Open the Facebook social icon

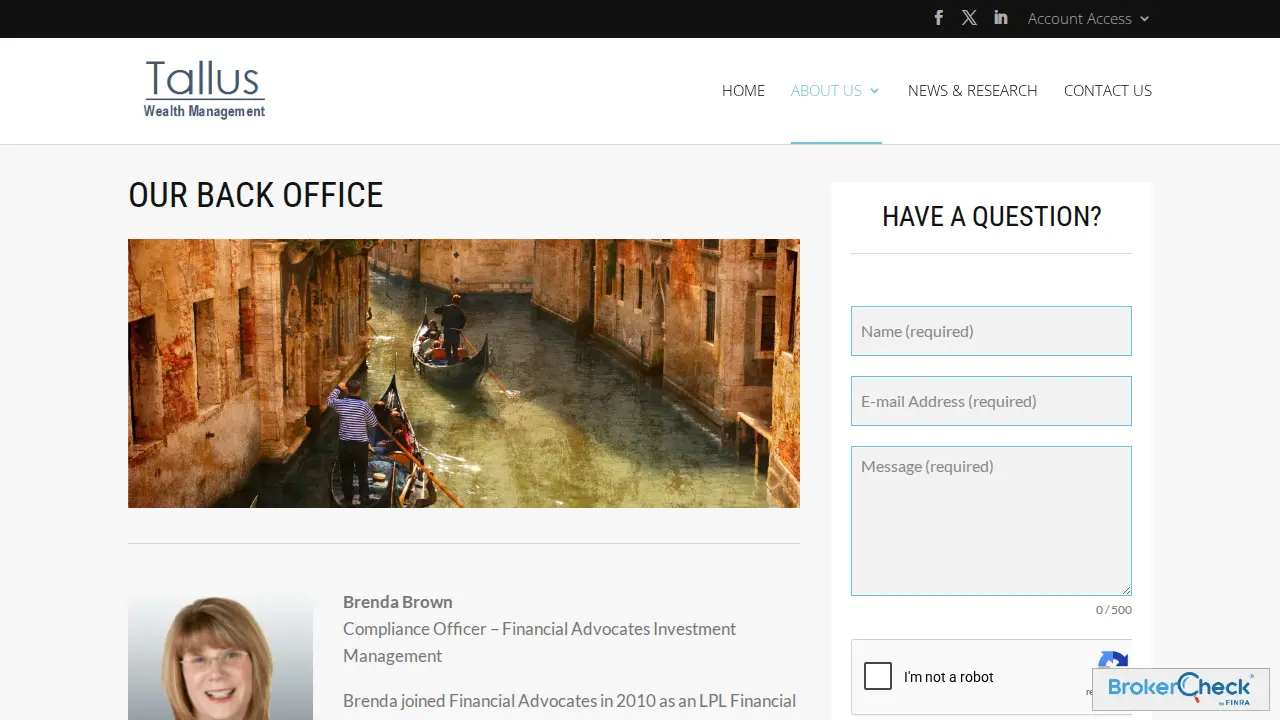938,18
